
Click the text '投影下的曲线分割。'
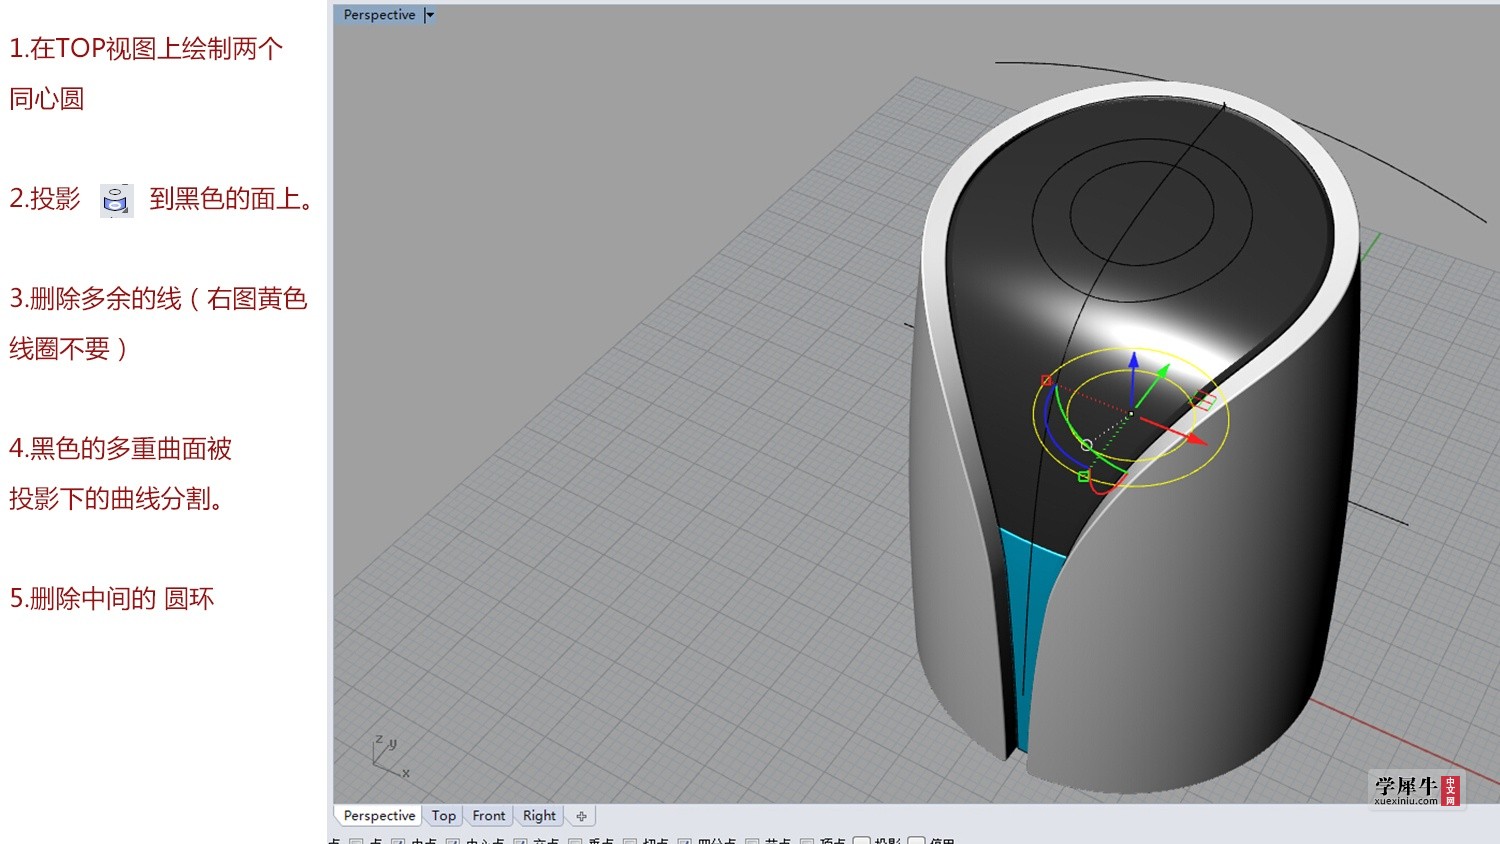(x=116, y=499)
